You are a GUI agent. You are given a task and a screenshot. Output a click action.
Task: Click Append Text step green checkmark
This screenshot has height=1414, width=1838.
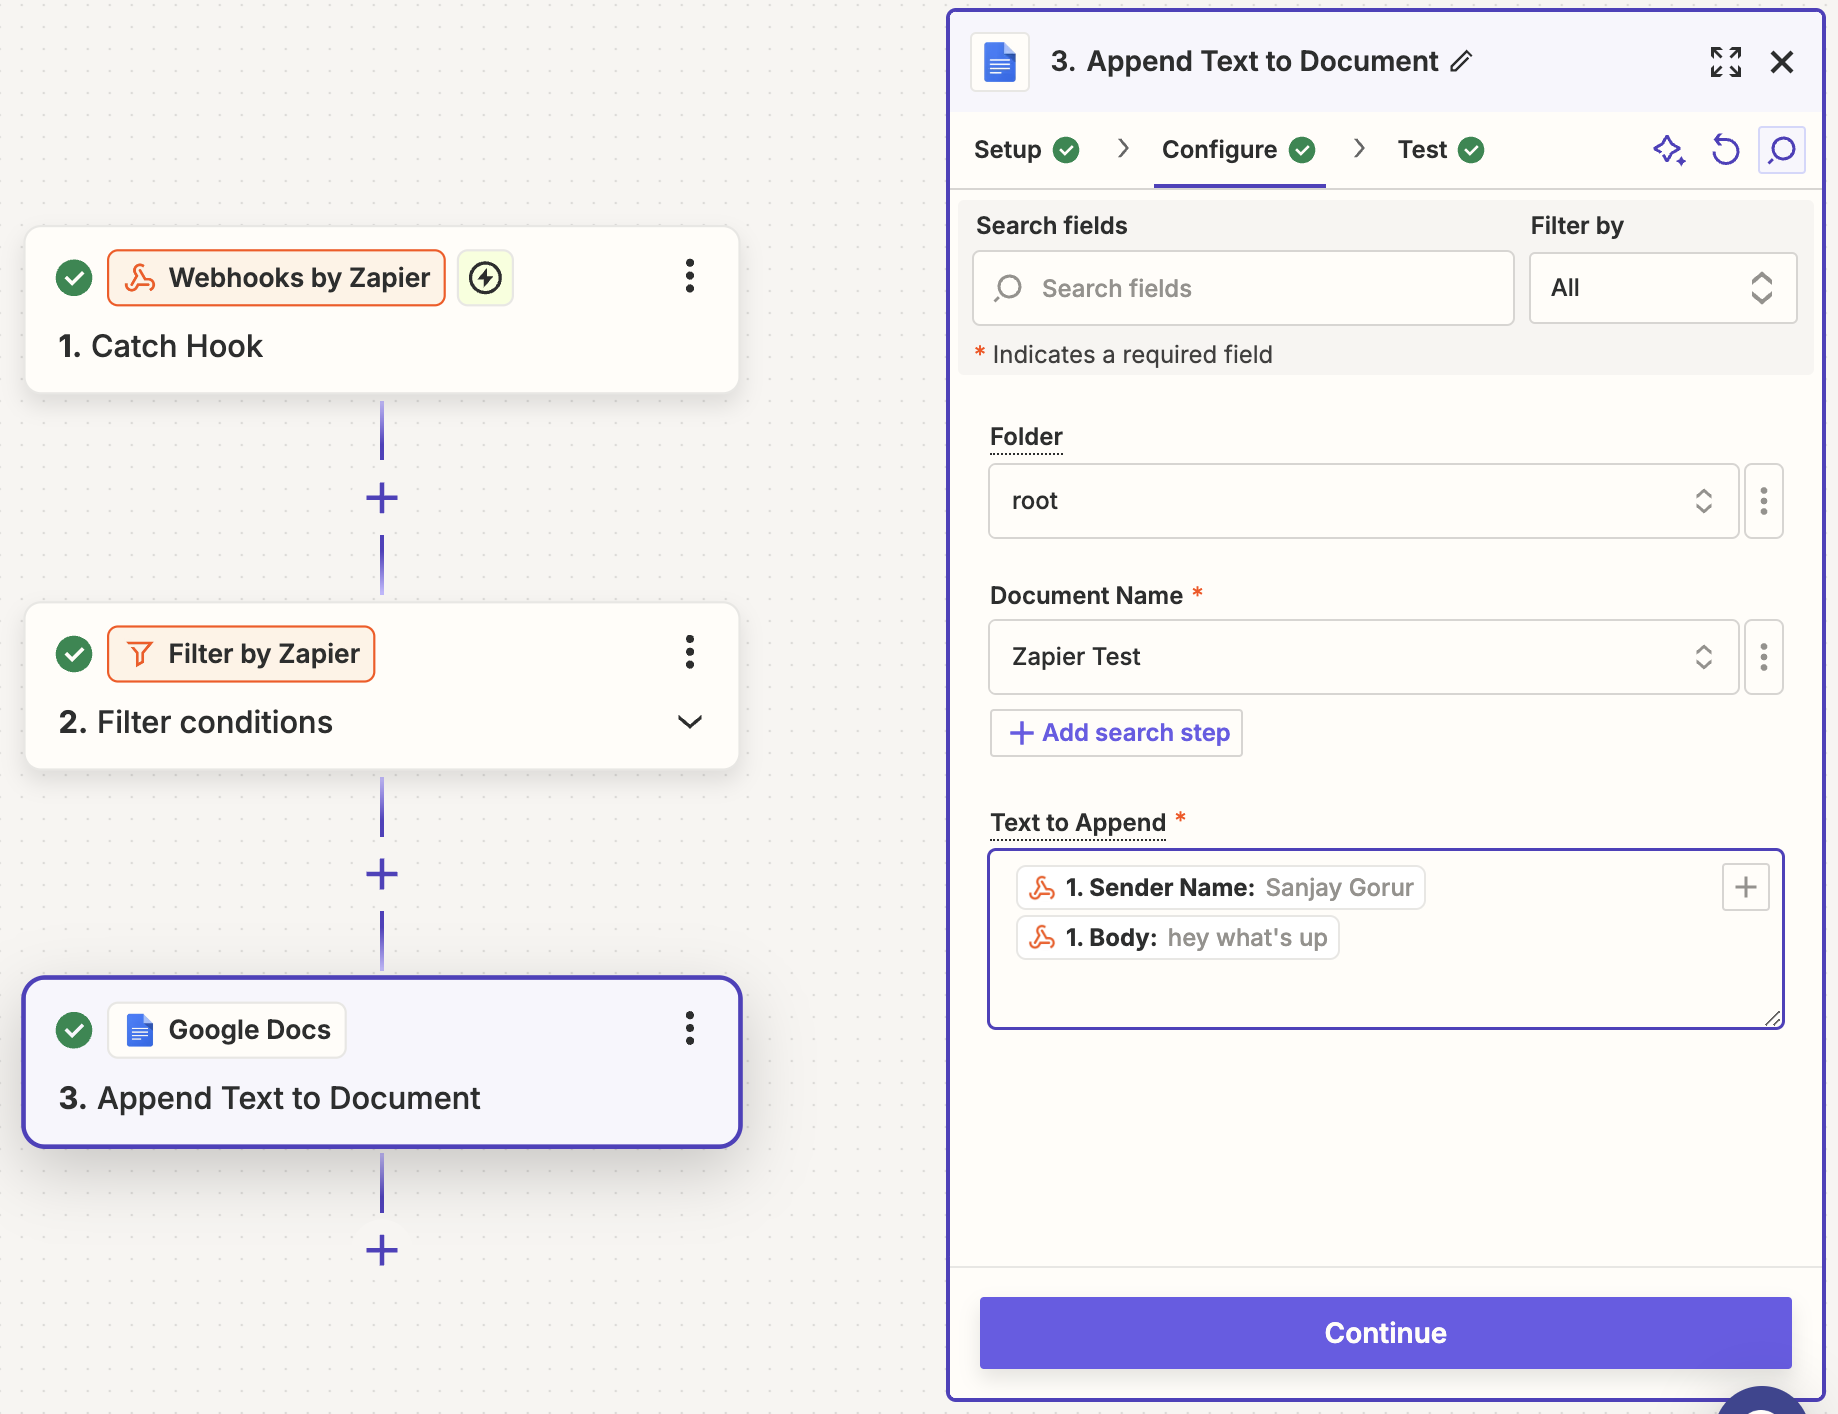point(74,1030)
